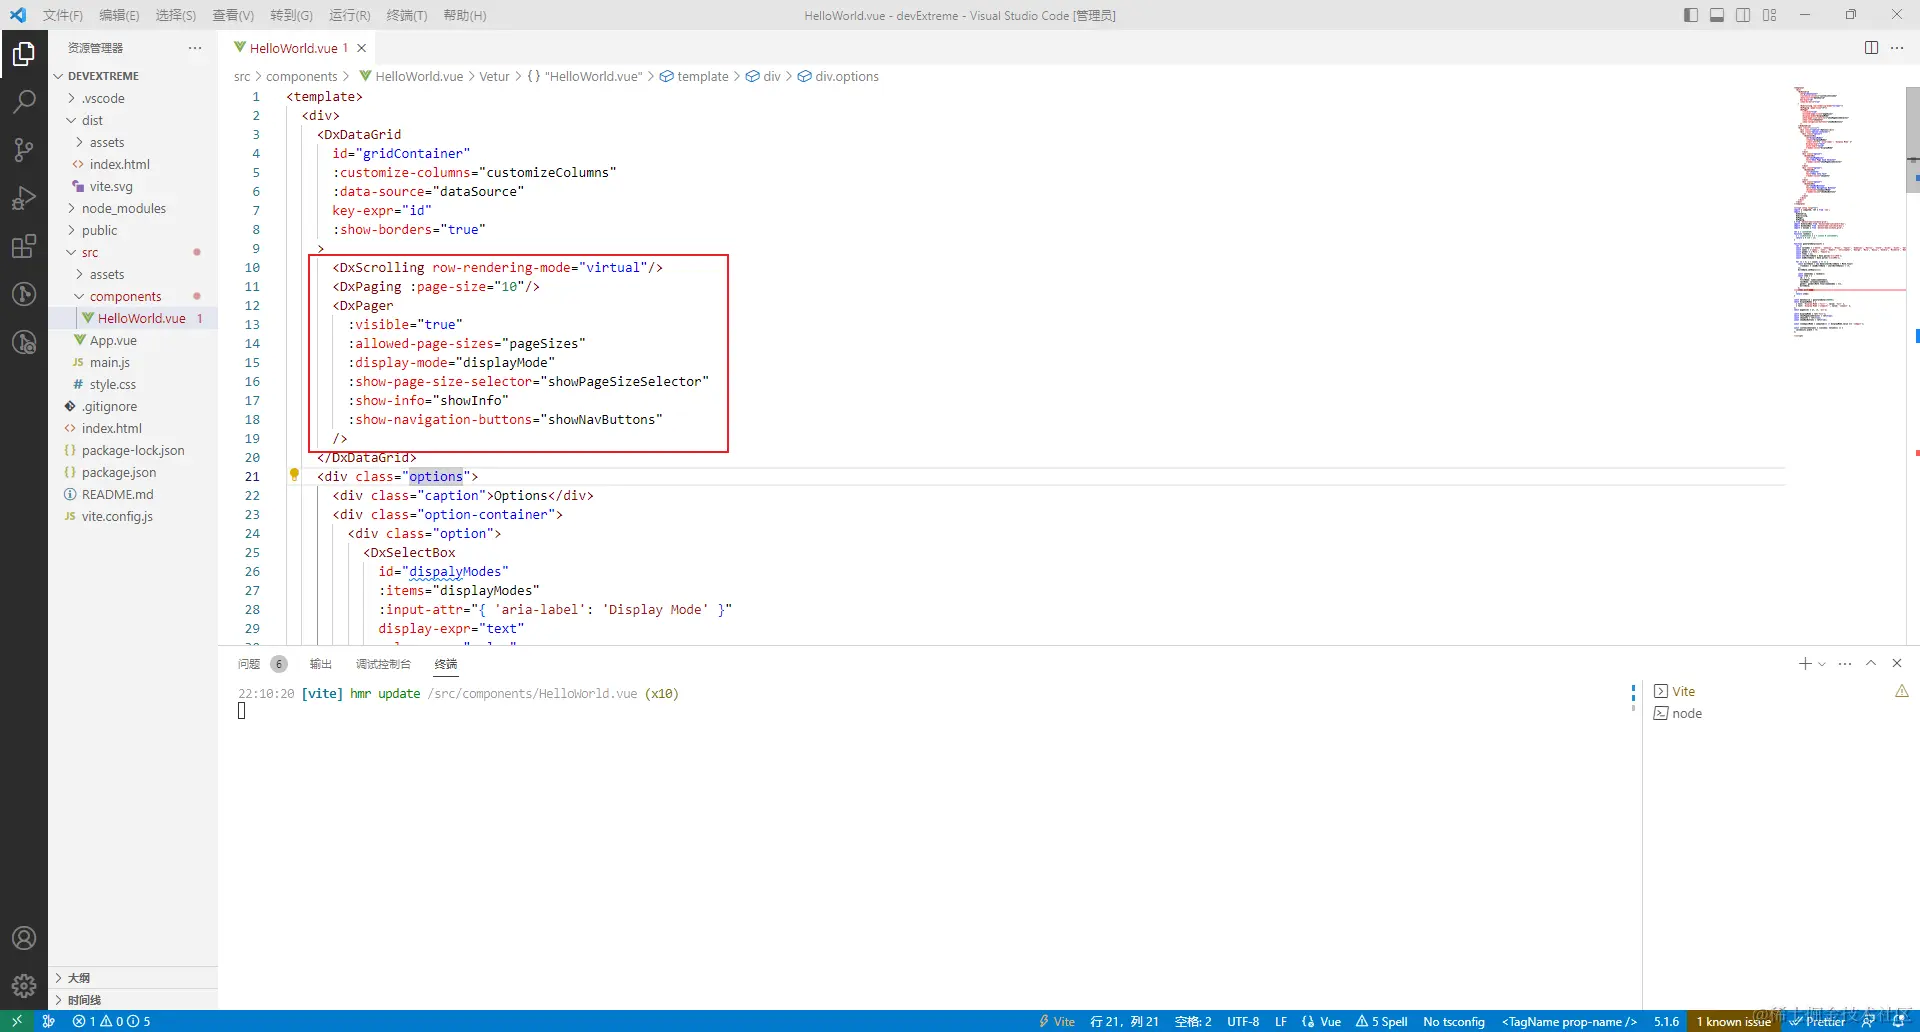
Task: Open the Explorer view in the activity bar
Action: 24,54
